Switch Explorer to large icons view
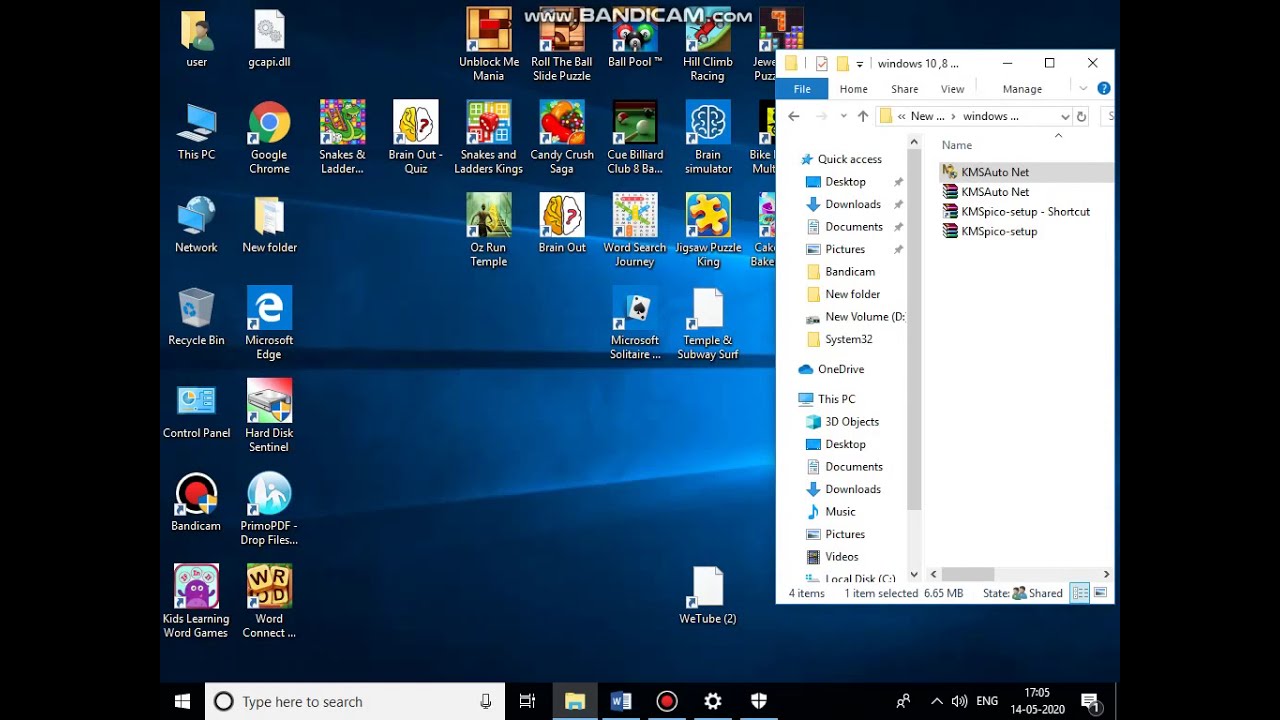Viewport: 1280px width, 720px height. pos(1100,593)
